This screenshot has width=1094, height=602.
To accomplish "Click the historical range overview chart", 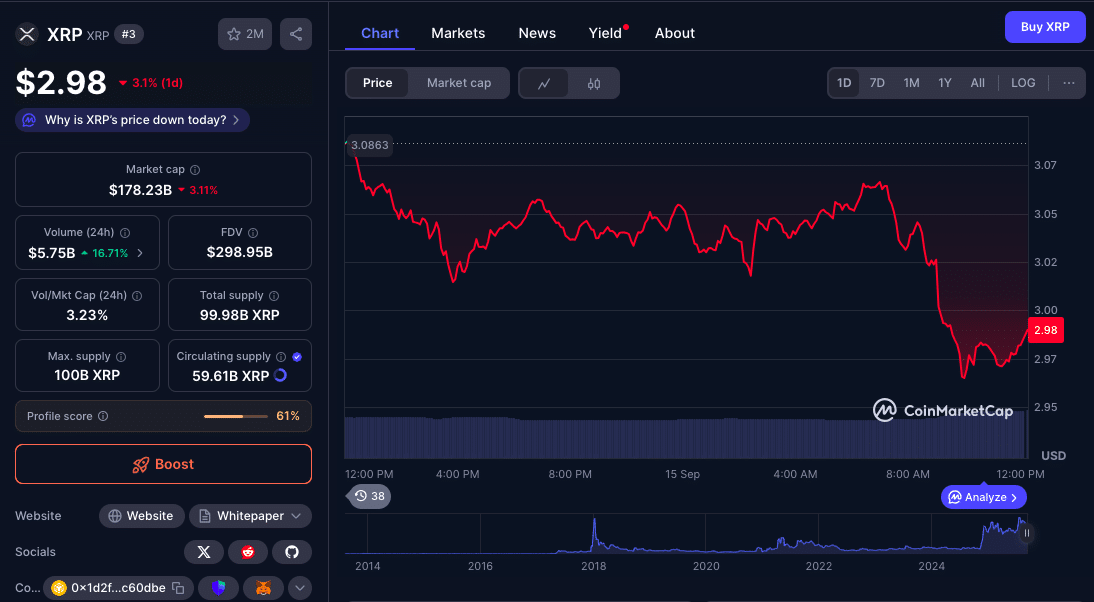I will (x=686, y=534).
